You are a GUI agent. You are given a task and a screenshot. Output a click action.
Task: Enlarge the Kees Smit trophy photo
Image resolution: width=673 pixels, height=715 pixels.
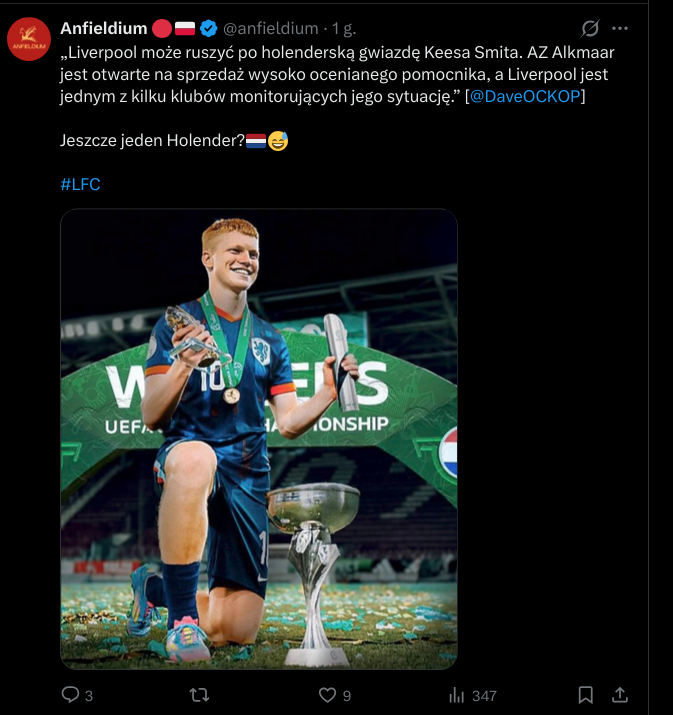click(259, 438)
